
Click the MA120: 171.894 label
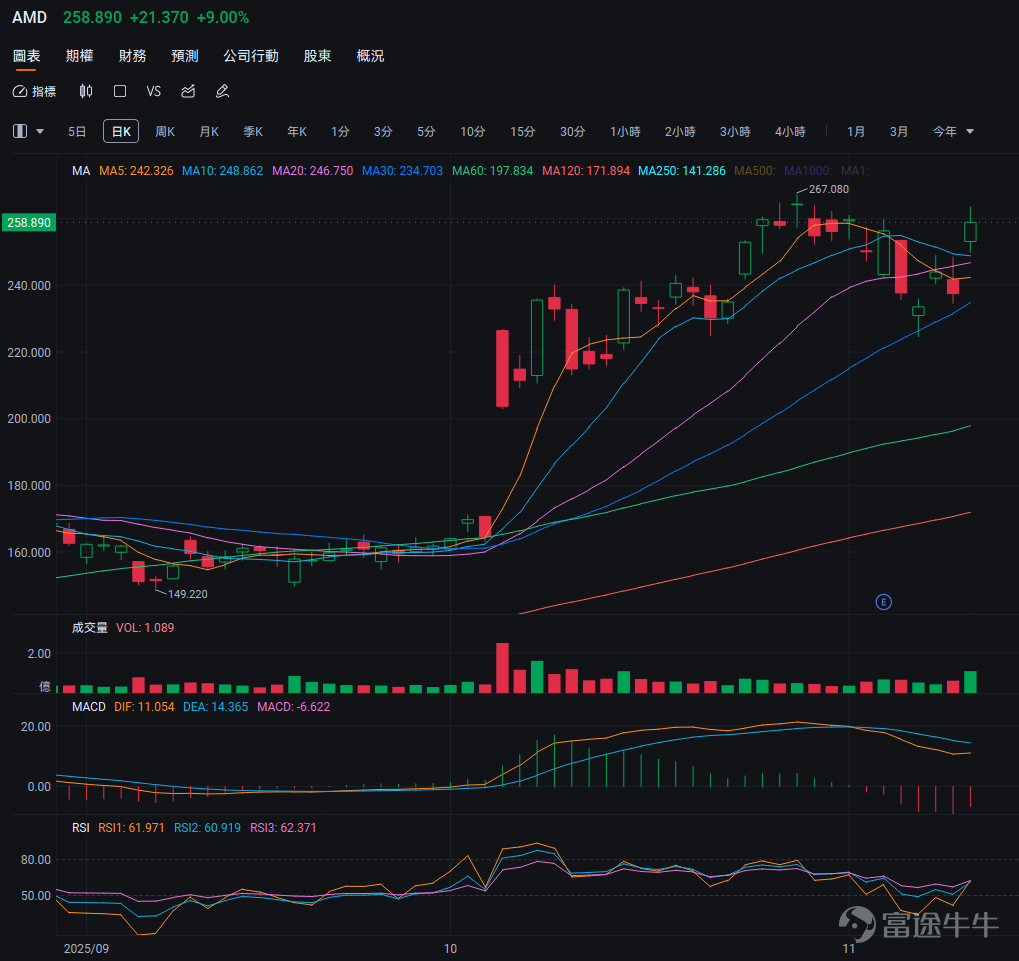[x=586, y=171]
